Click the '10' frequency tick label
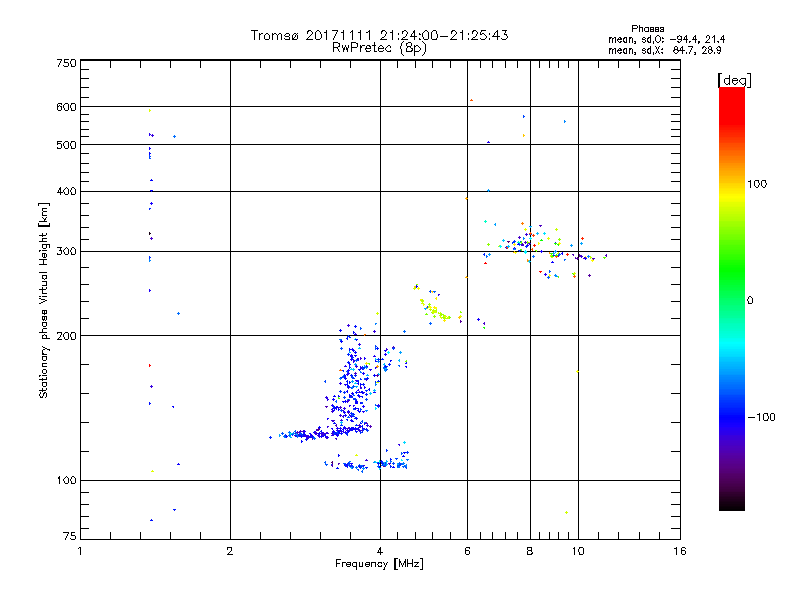This screenshot has height=600, width=800. pyautogui.click(x=578, y=551)
